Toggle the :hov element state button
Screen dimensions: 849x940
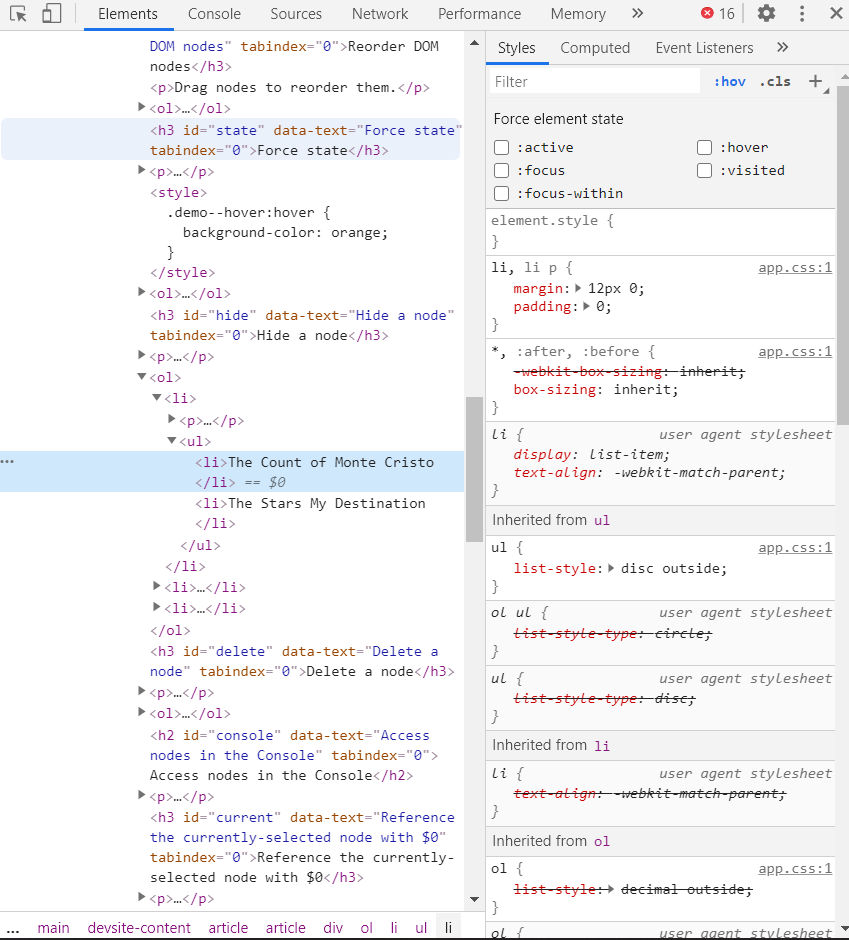click(x=729, y=82)
